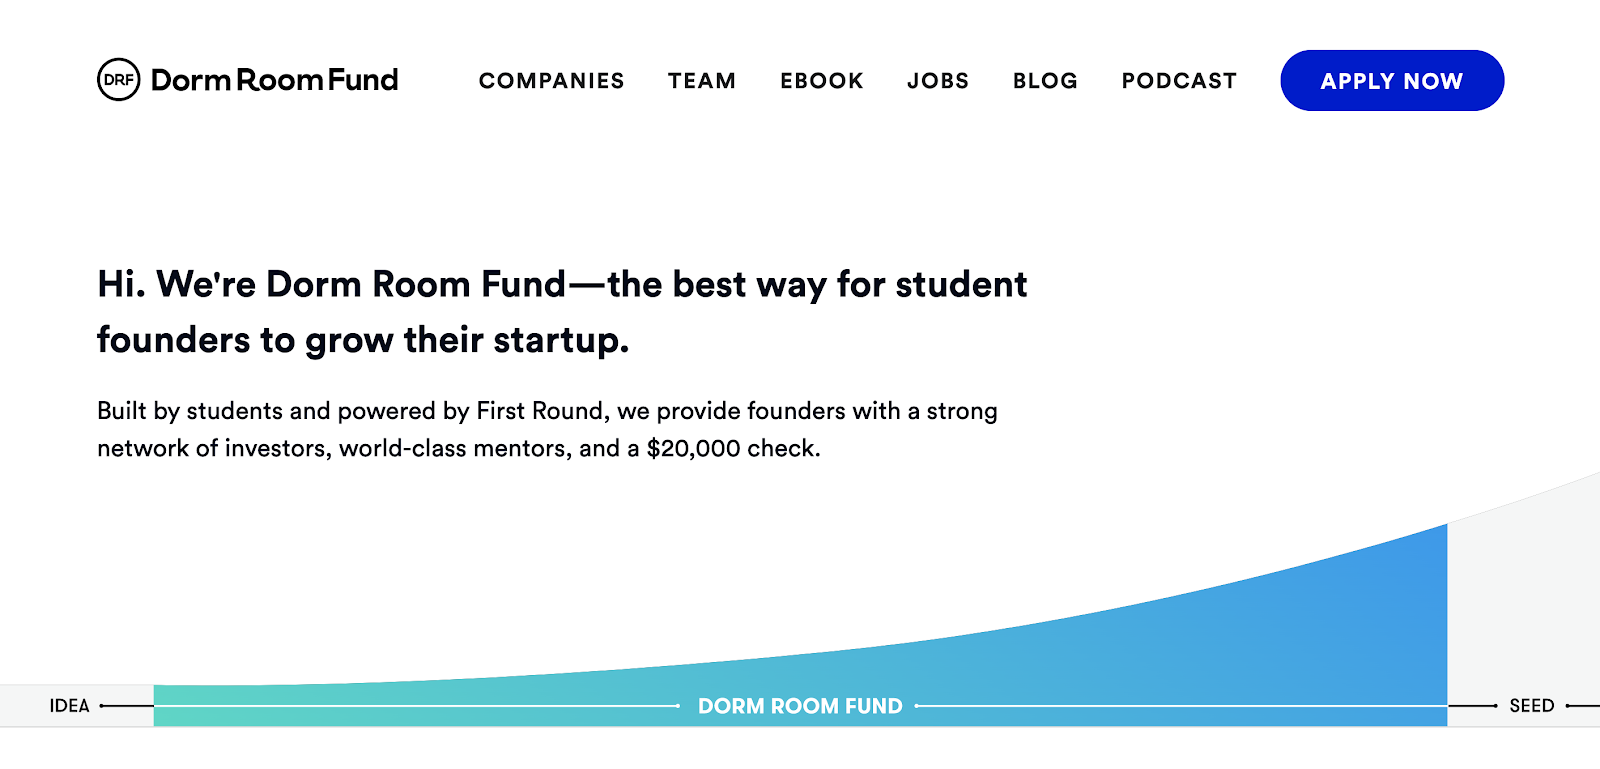Viewport: 1600px width, 769px height.
Task: Select the IDEA stage label
Action: tap(69, 706)
